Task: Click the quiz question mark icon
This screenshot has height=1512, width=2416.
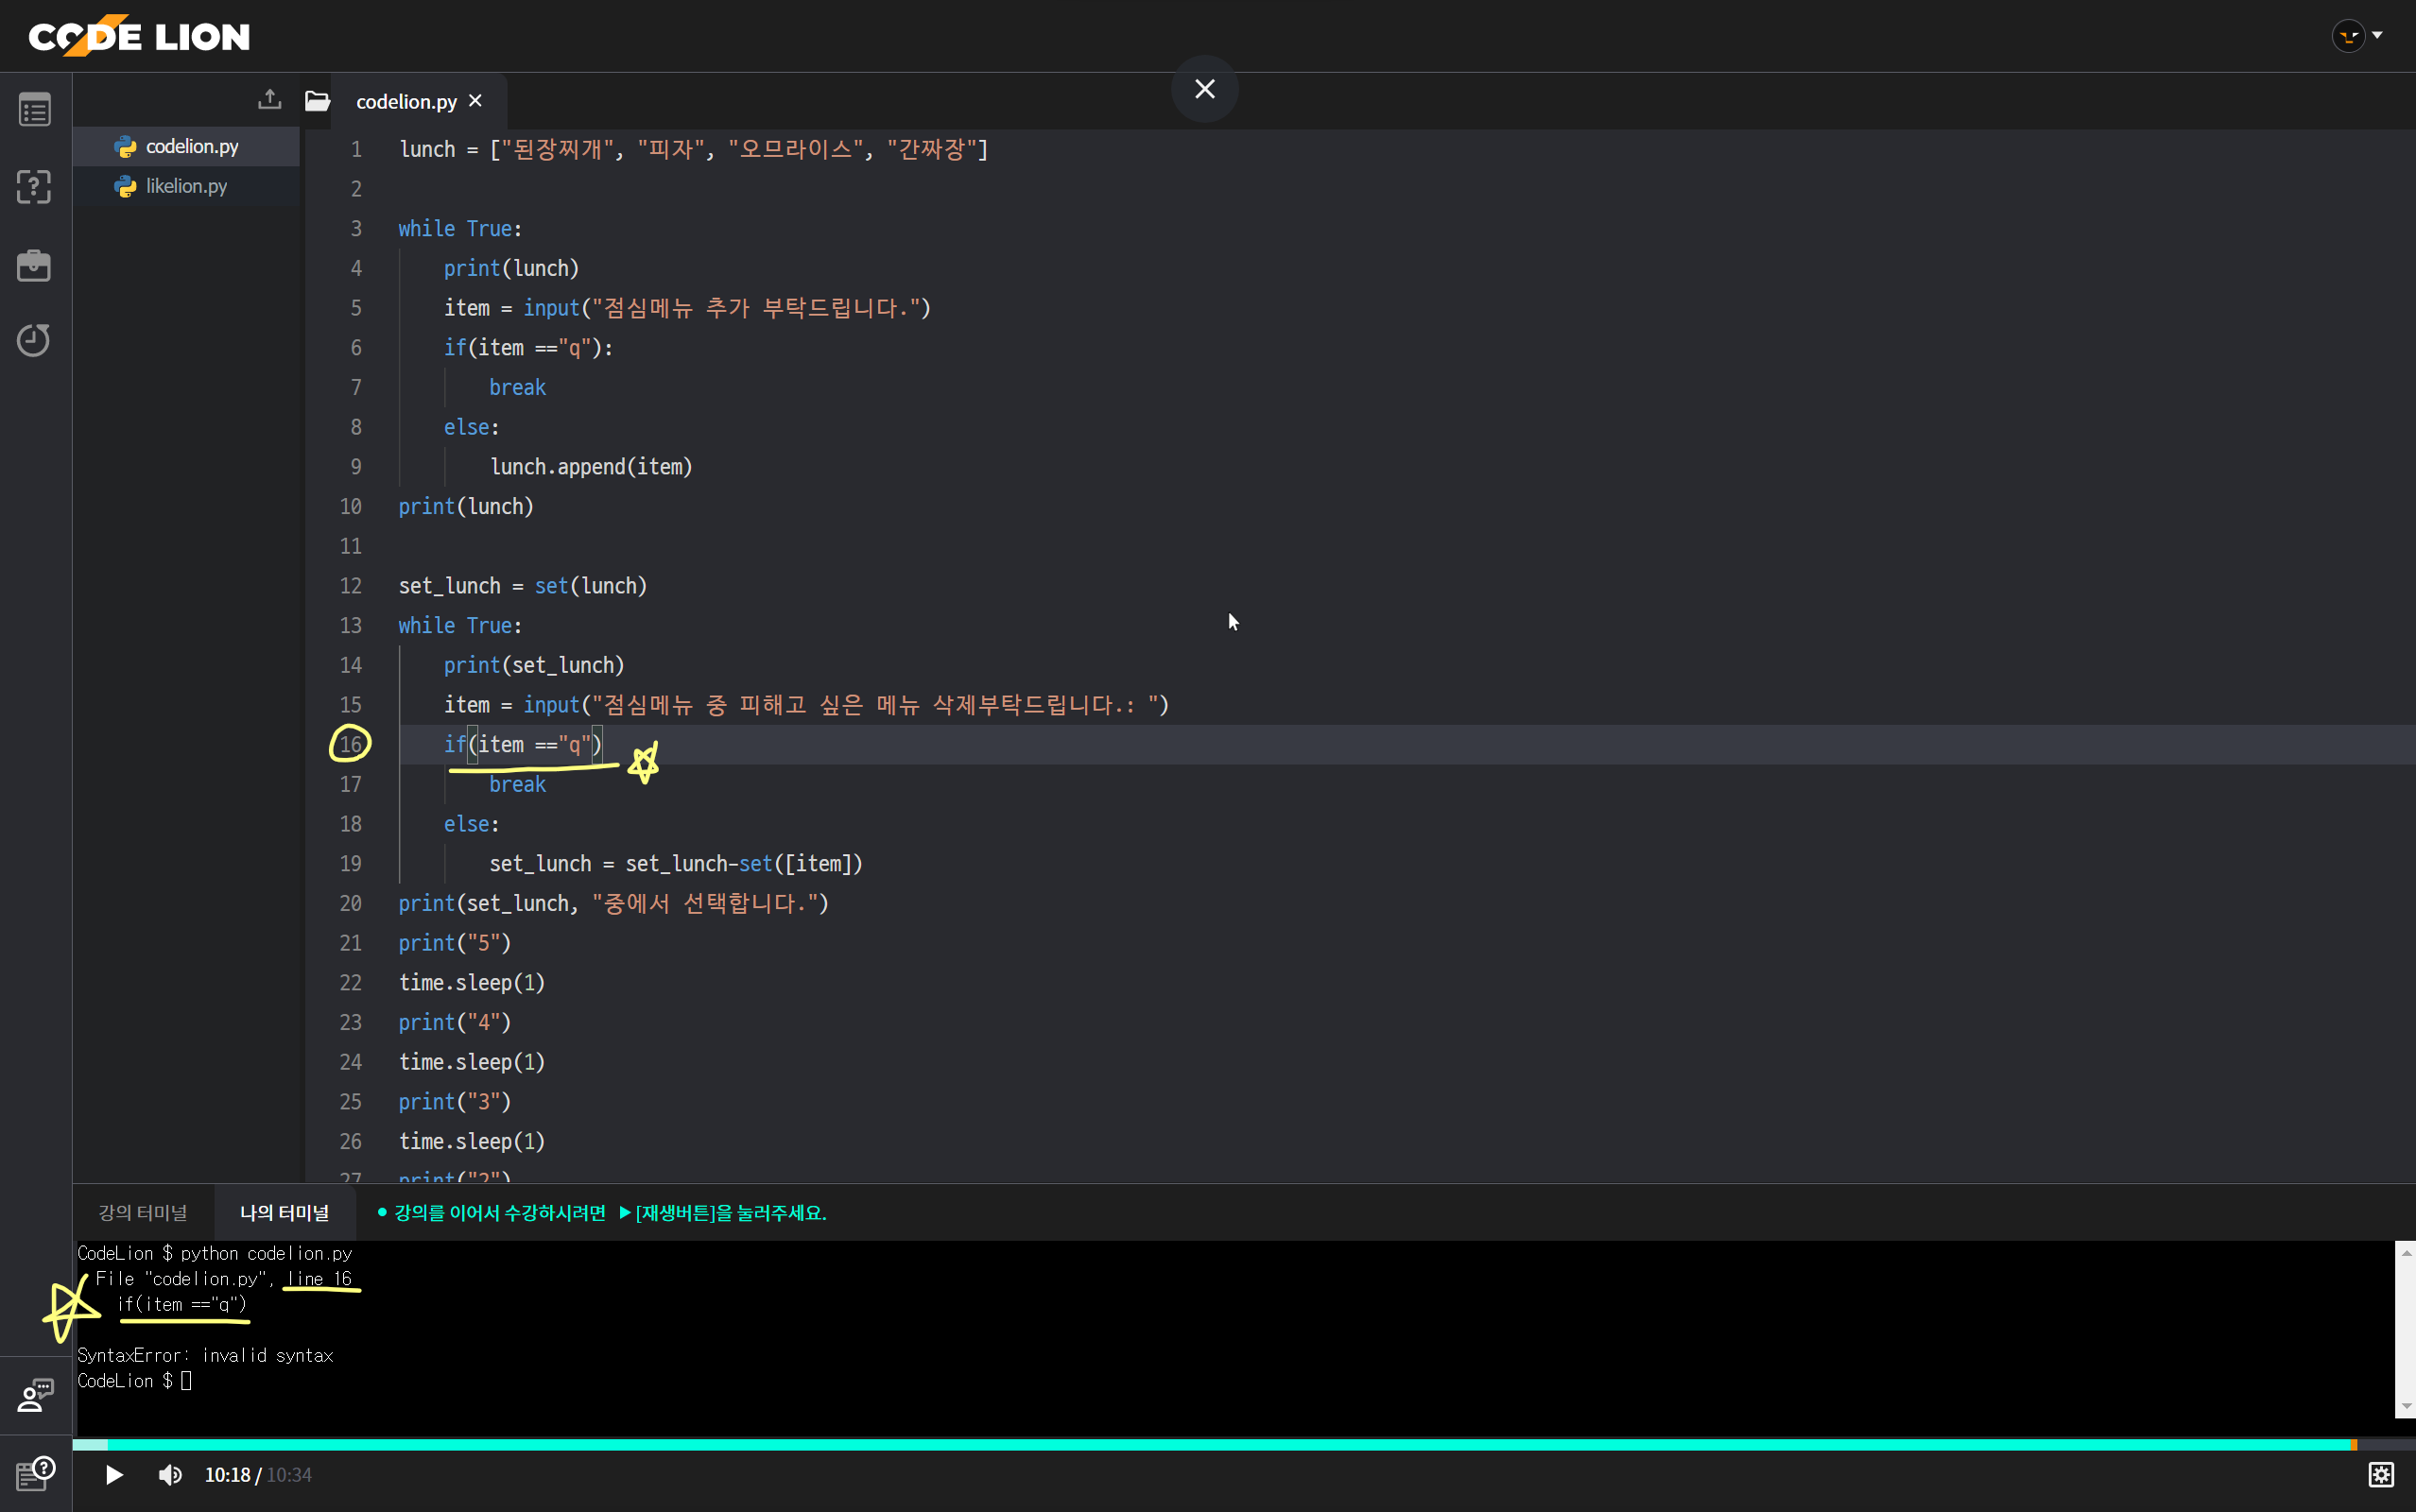Action: [x=35, y=187]
